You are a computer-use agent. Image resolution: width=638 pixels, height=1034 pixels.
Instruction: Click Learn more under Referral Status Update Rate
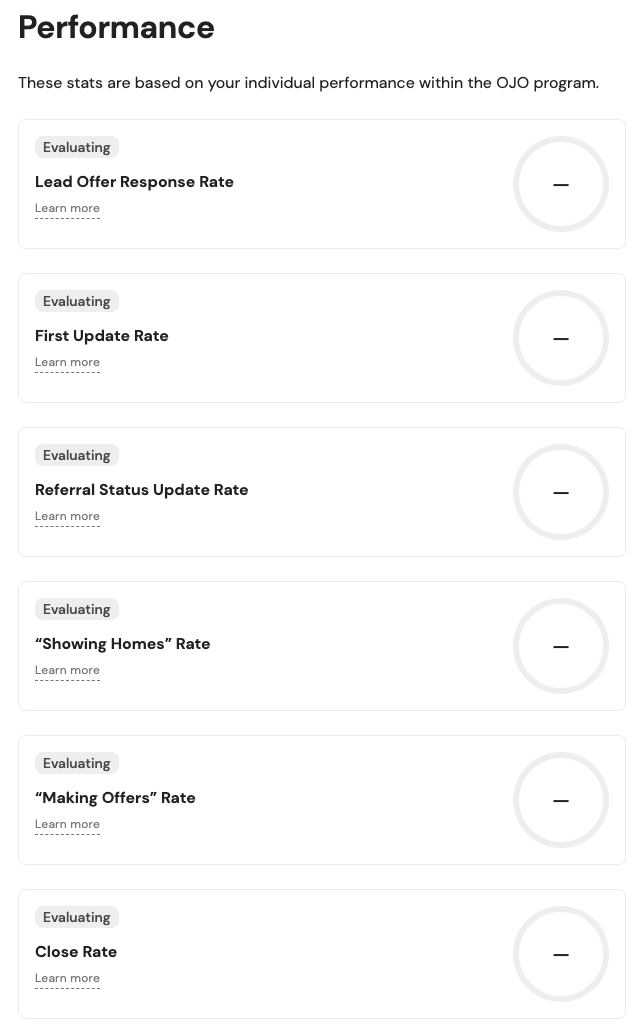pos(67,517)
